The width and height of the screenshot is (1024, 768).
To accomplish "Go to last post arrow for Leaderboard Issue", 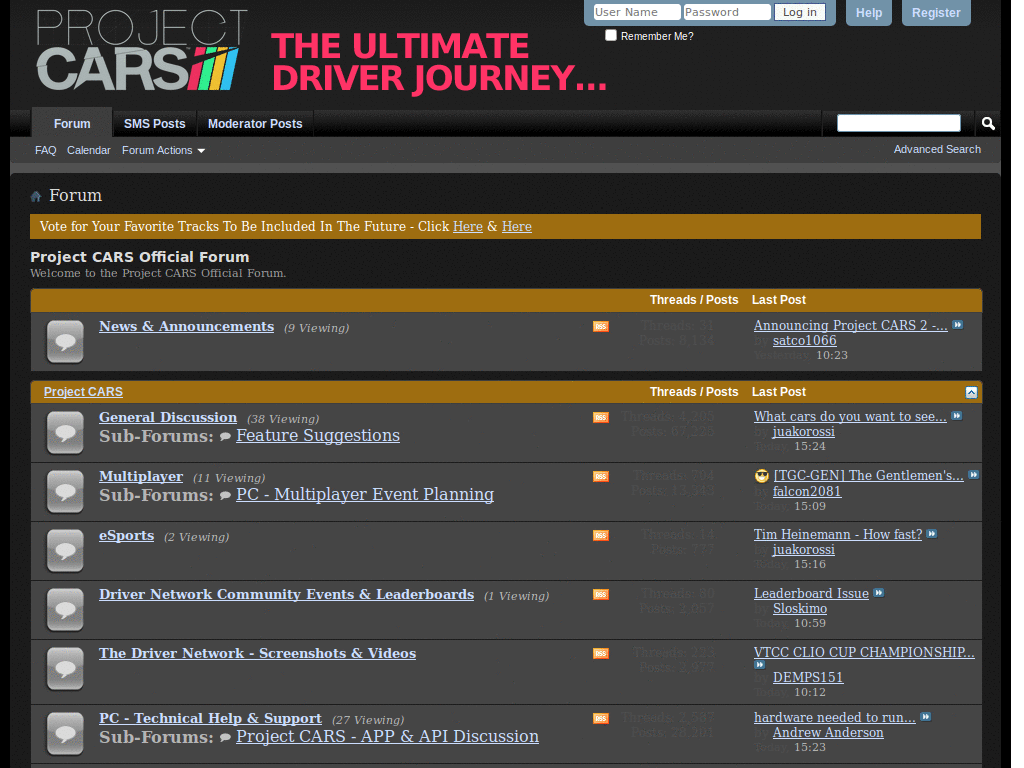I will [879, 592].
